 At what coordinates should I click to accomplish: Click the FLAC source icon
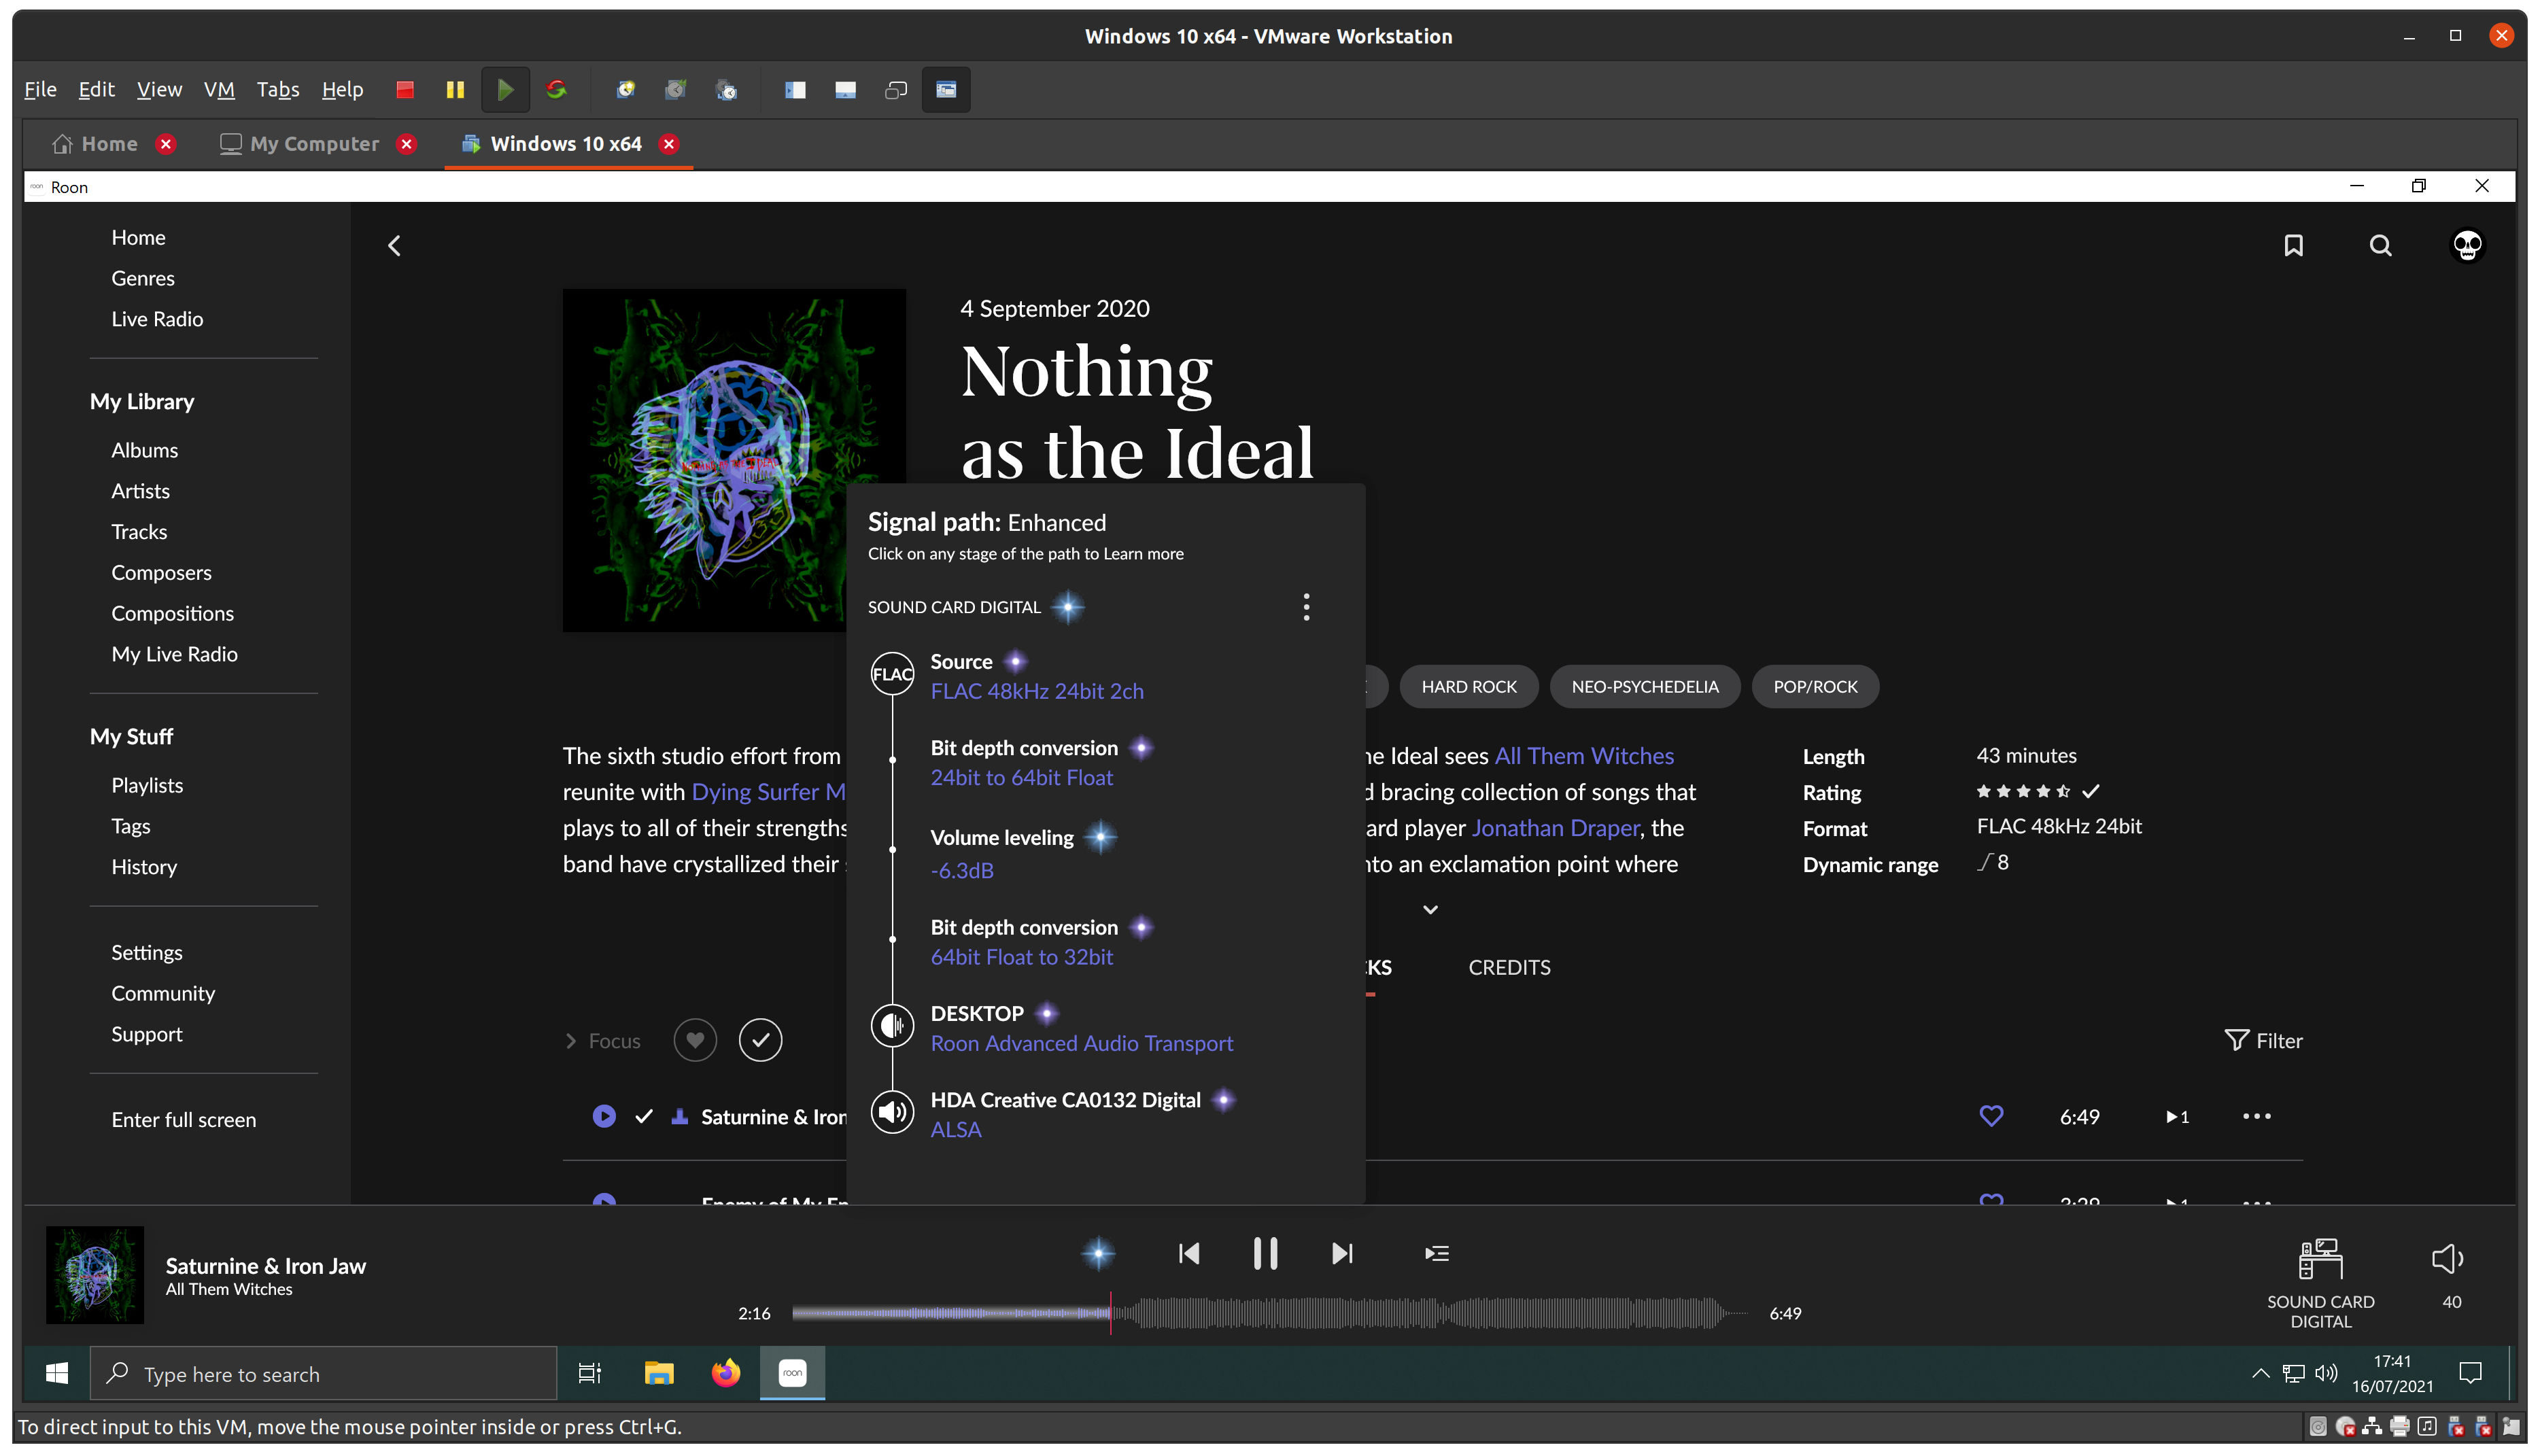point(892,674)
